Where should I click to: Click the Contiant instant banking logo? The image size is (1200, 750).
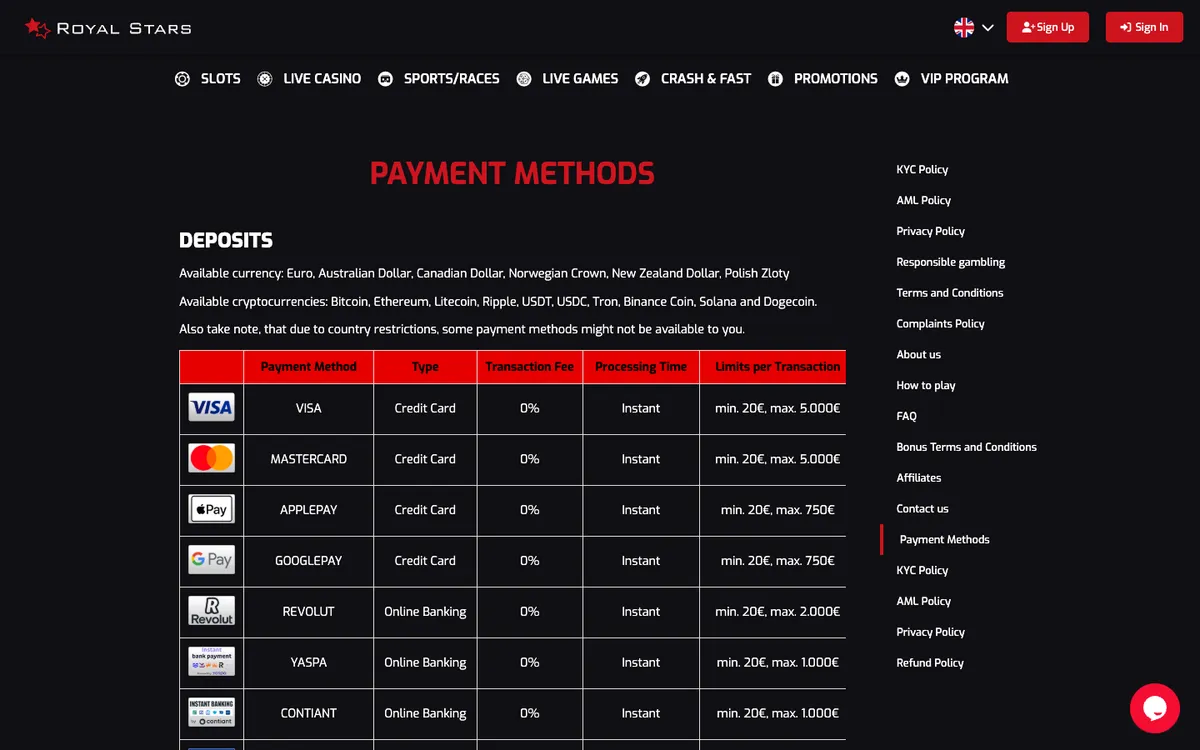(x=211, y=713)
